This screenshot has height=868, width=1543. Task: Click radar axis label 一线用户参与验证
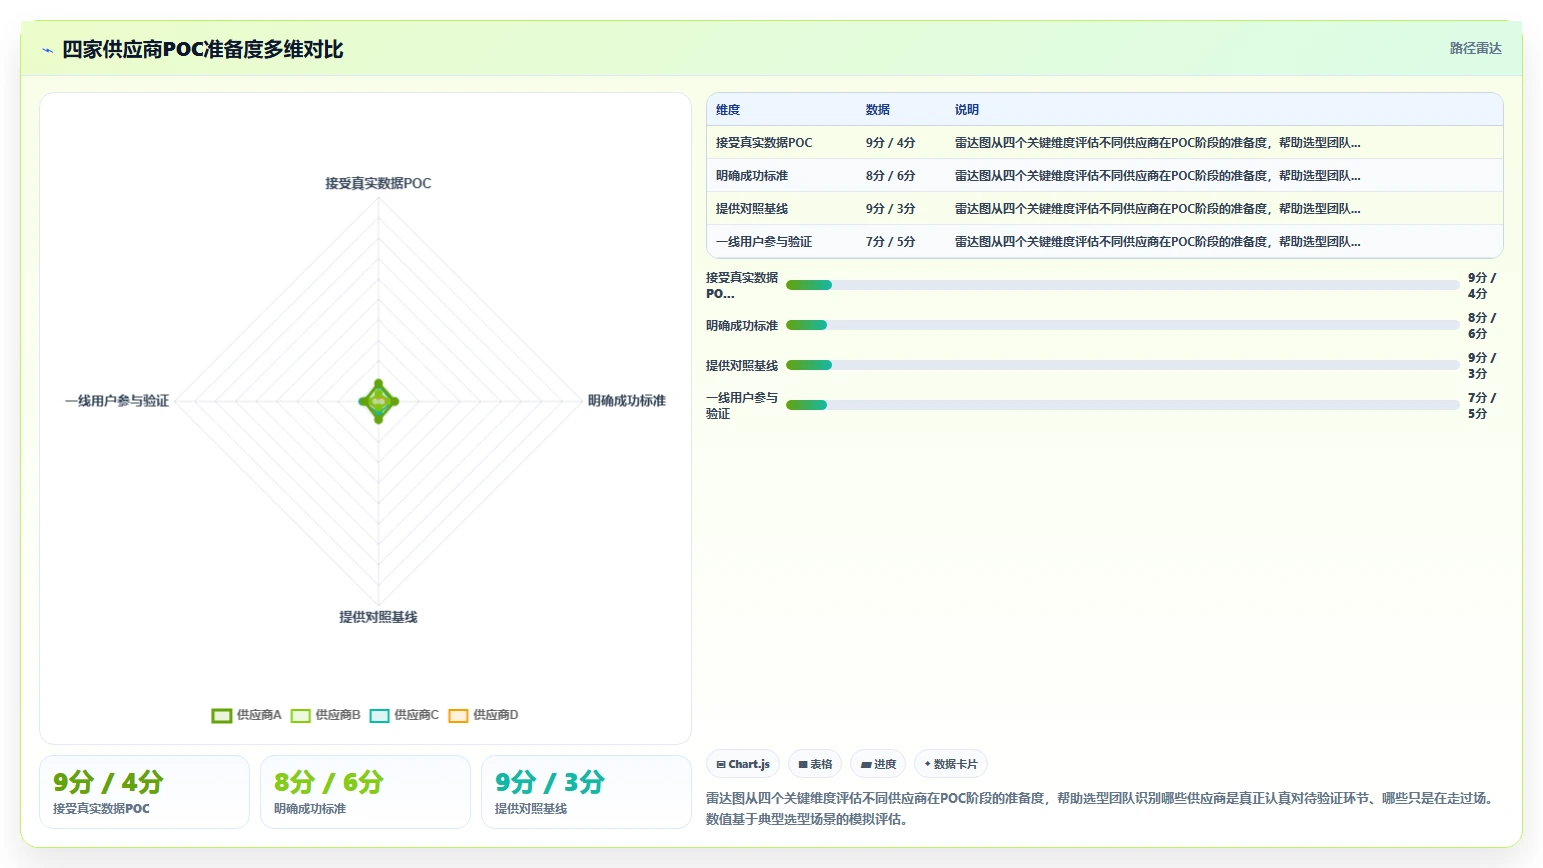coord(117,401)
